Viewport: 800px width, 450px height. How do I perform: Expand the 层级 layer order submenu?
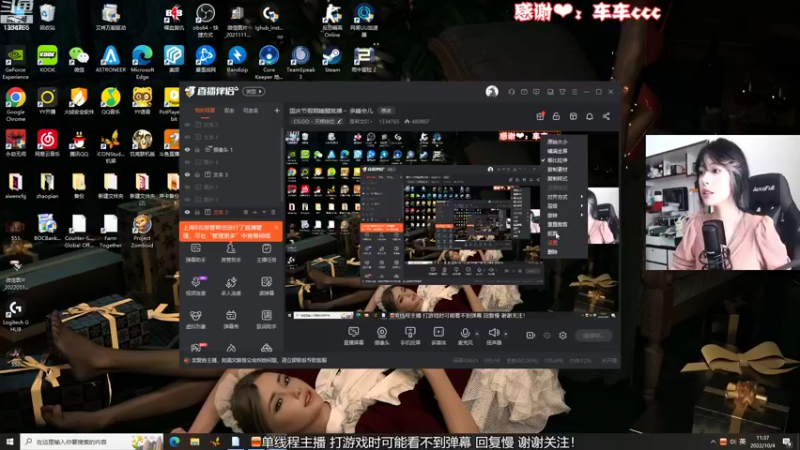pos(564,206)
